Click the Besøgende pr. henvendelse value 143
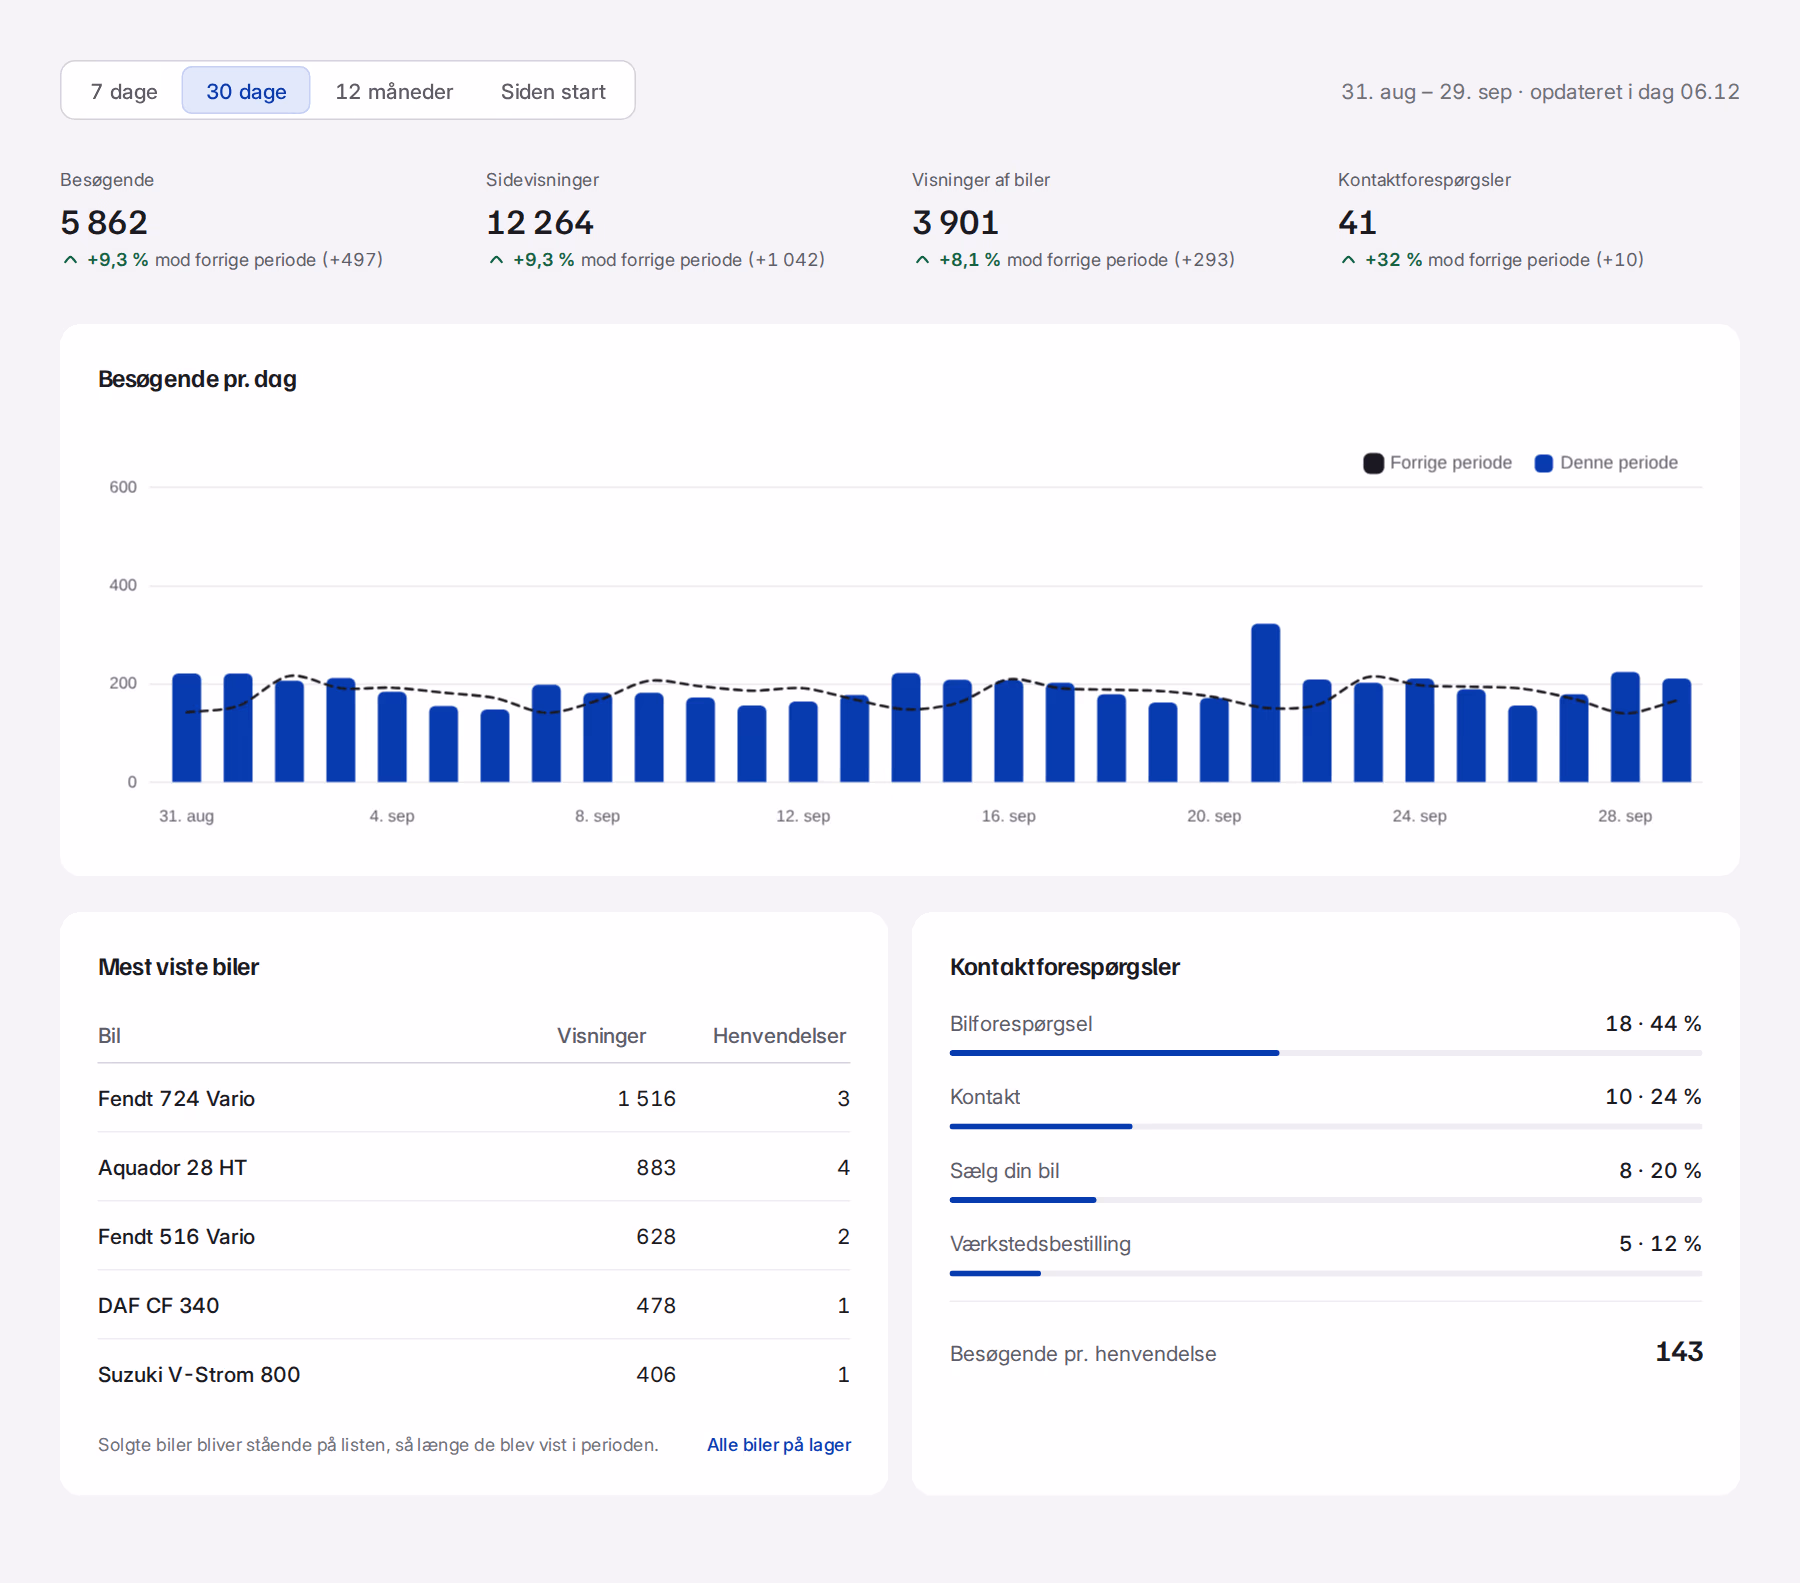Image resolution: width=1800 pixels, height=1583 pixels. point(1679,1352)
